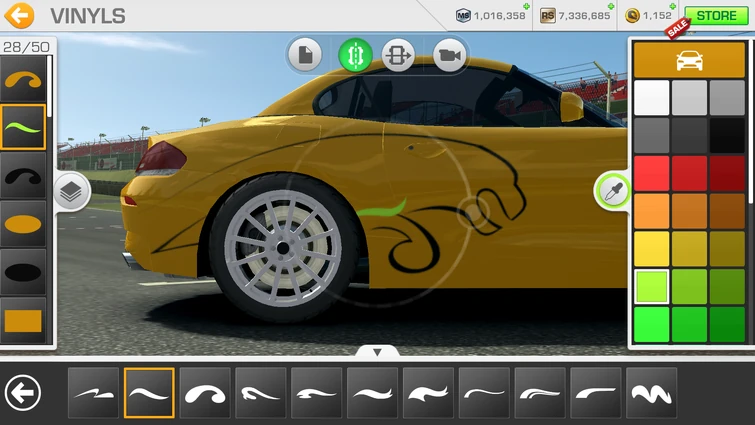Viewport: 755px width, 425px height.
Task: Choose ninth double-line swoosh vinyl
Action: point(540,393)
